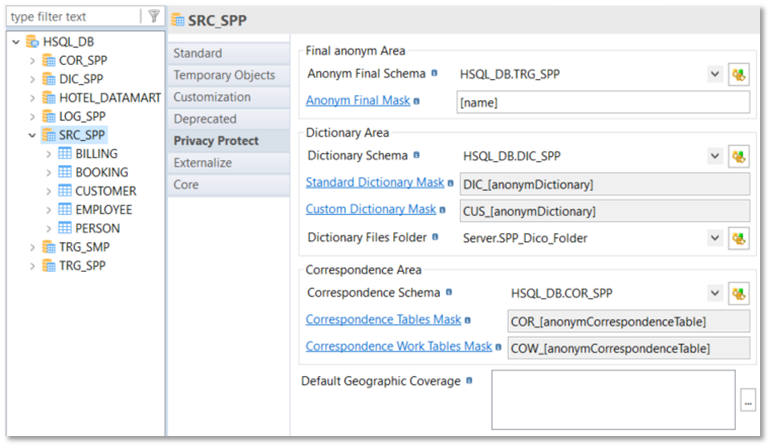Click the TRG_SMP schema icon
Screen dimensions: 771x447
click(49, 247)
